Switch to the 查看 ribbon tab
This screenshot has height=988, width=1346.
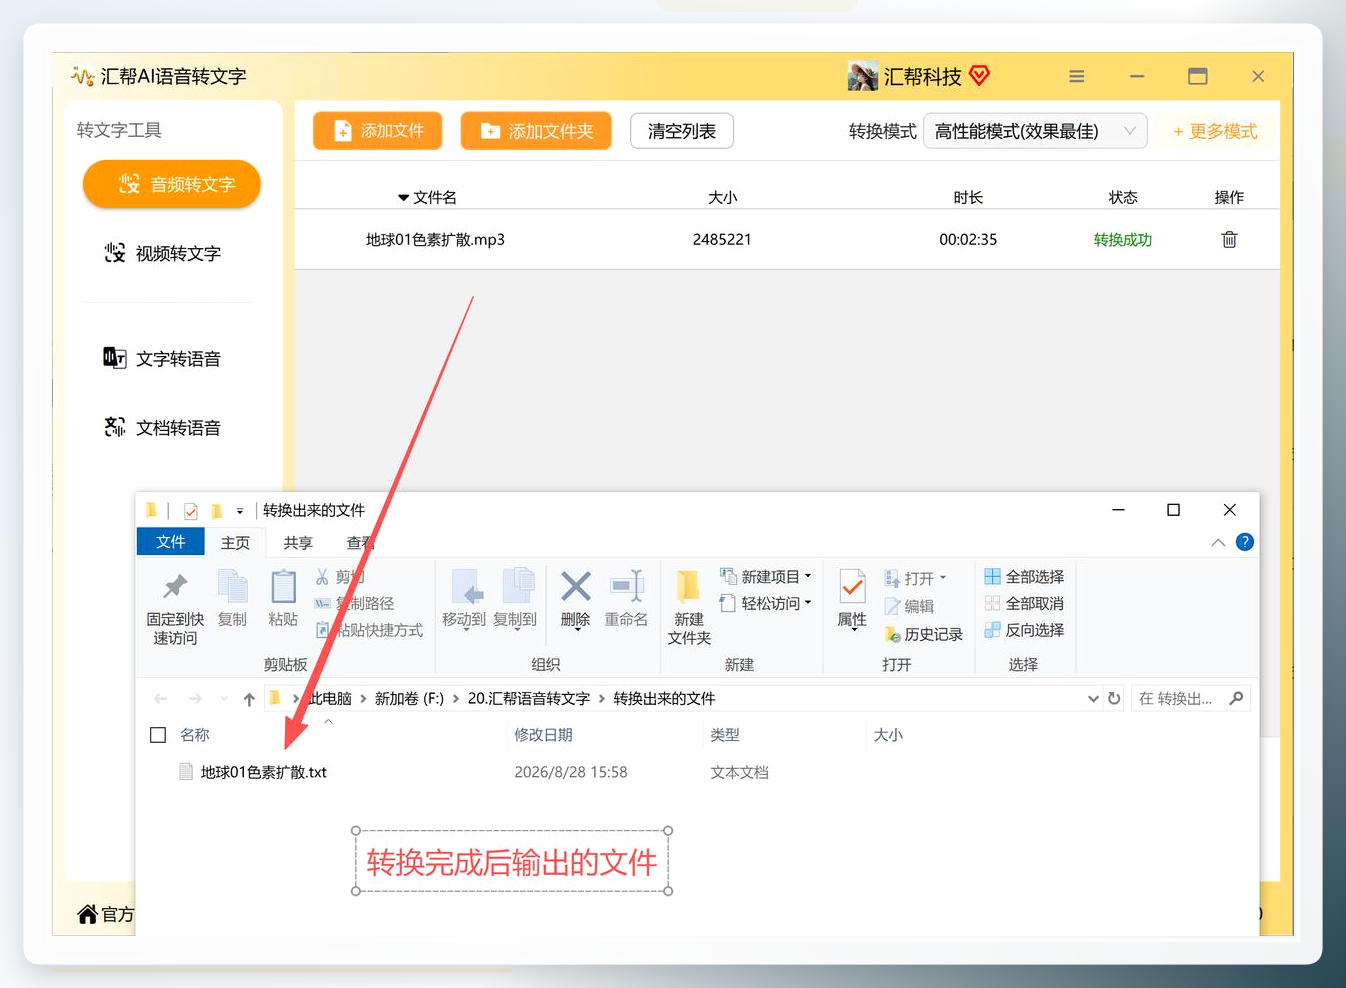click(x=360, y=542)
